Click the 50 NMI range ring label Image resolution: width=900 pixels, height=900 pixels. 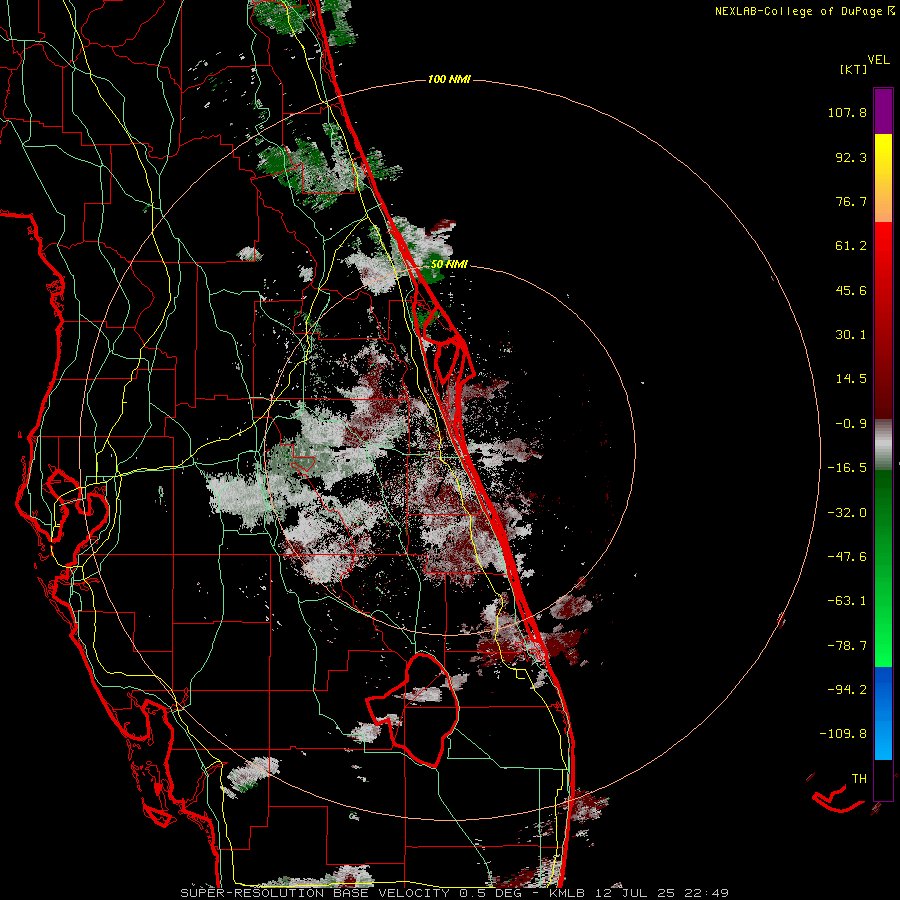pos(449,264)
